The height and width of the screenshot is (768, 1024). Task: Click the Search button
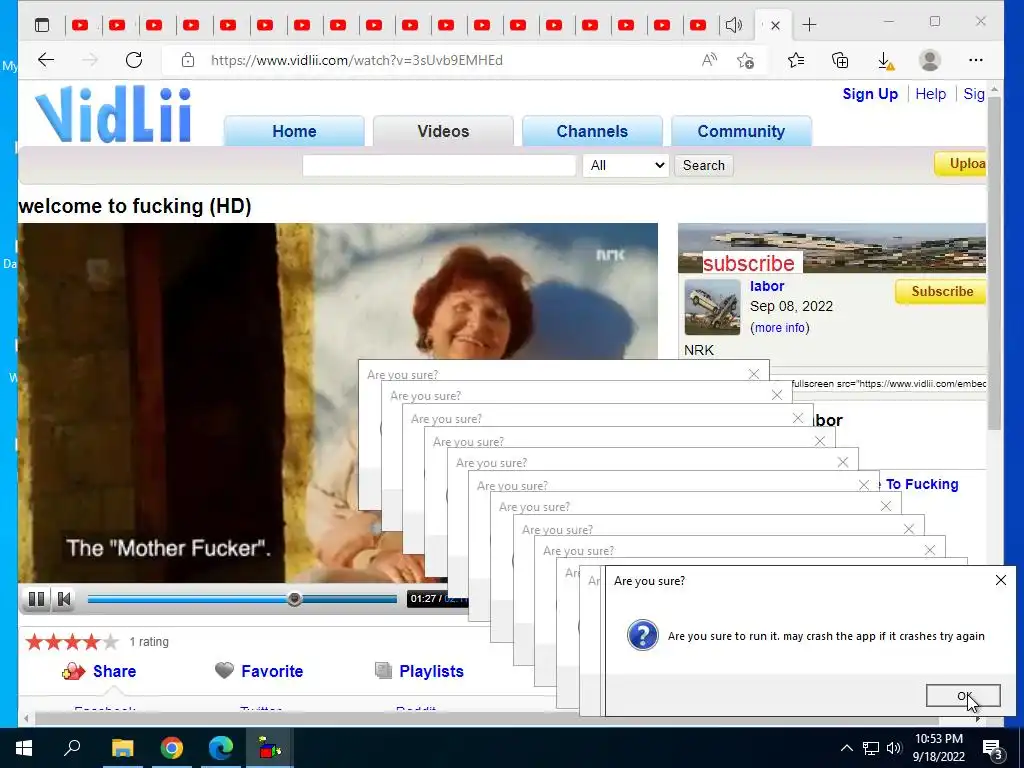point(703,165)
